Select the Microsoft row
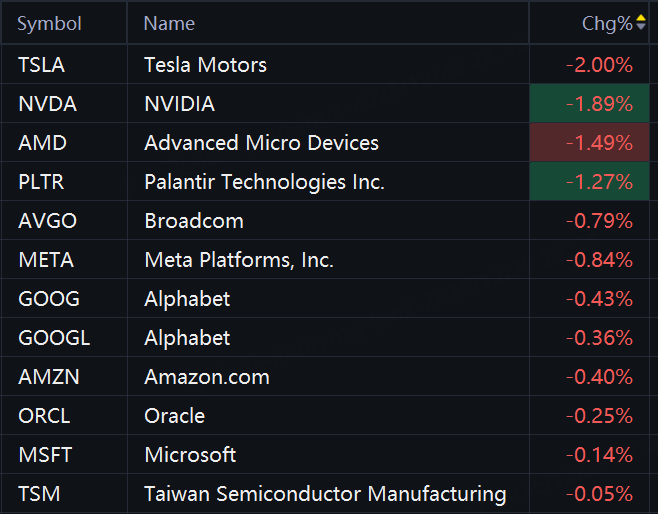This screenshot has width=658, height=514. click(x=190, y=455)
